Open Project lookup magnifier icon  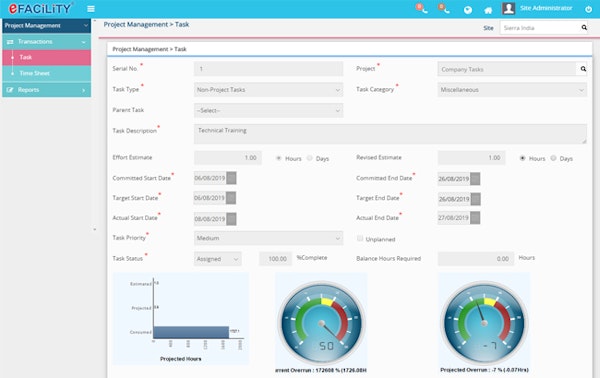(x=583, y=69)
